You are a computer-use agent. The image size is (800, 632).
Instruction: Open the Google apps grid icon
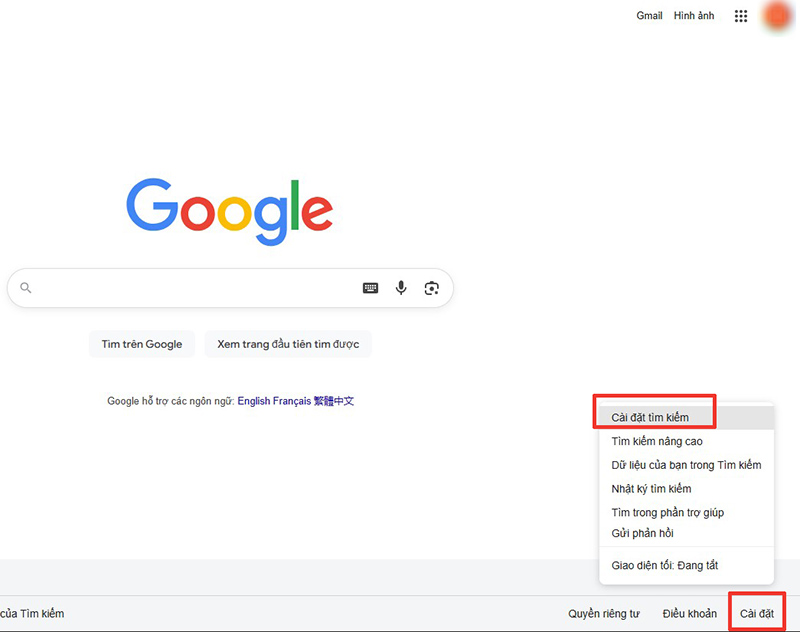click(741, 16)
